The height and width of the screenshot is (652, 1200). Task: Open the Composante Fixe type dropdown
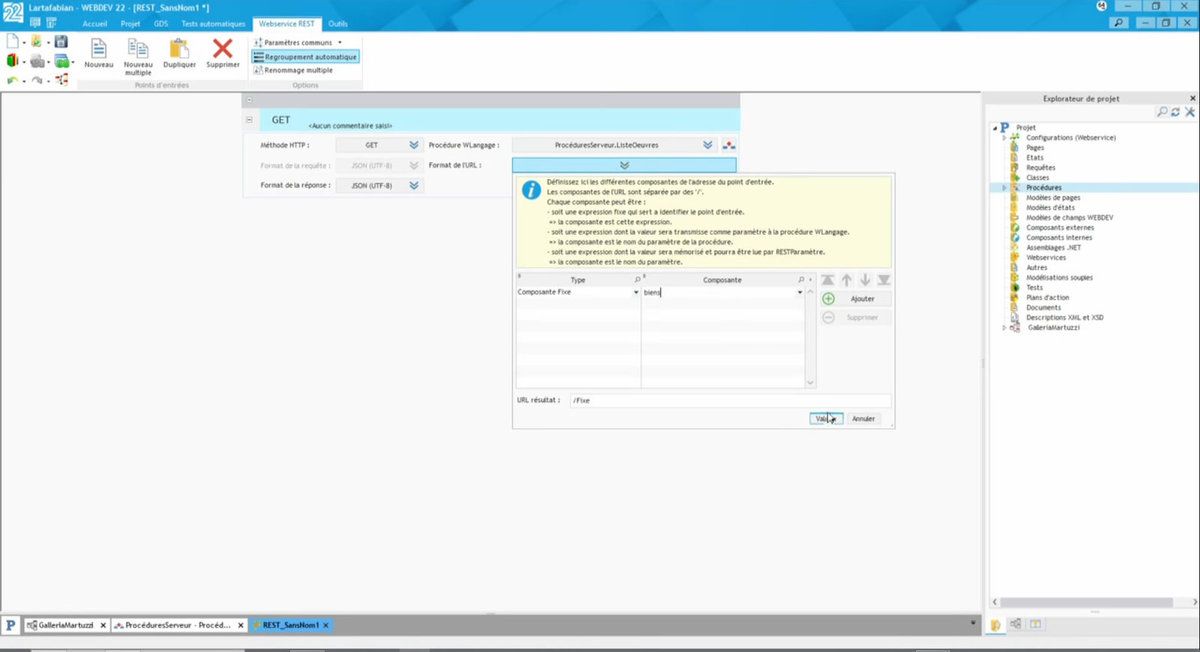point(636,291)
